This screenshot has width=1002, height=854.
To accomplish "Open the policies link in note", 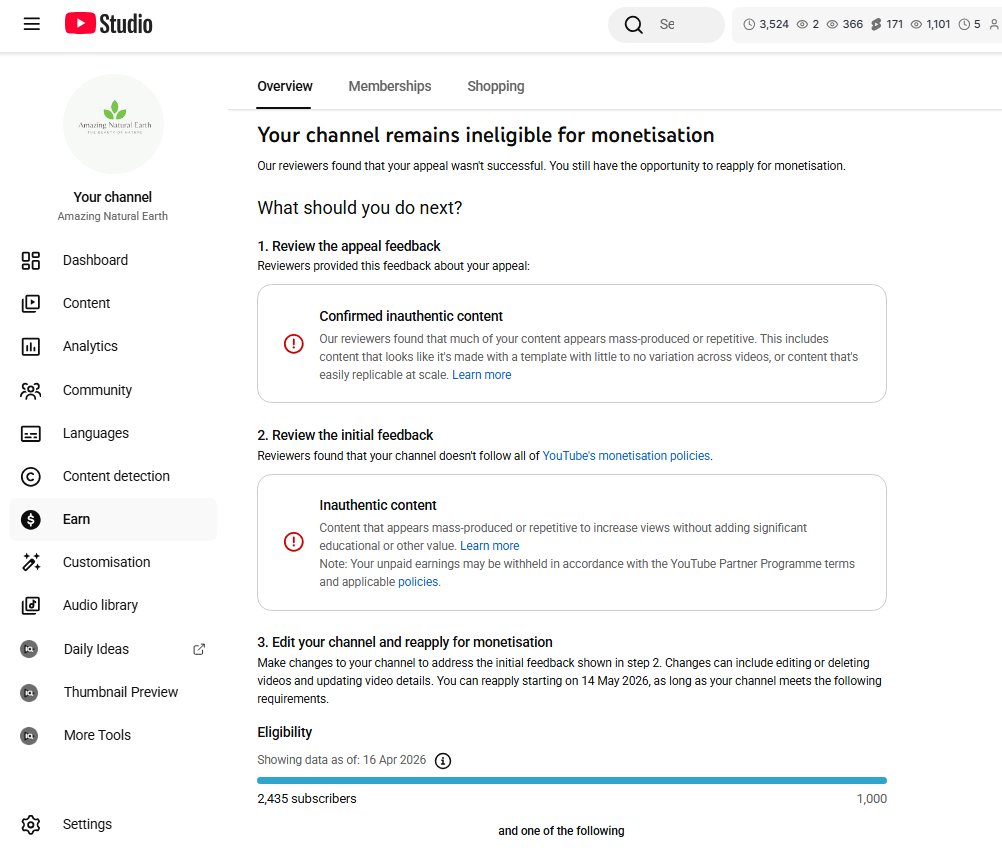I will [418, 582].
